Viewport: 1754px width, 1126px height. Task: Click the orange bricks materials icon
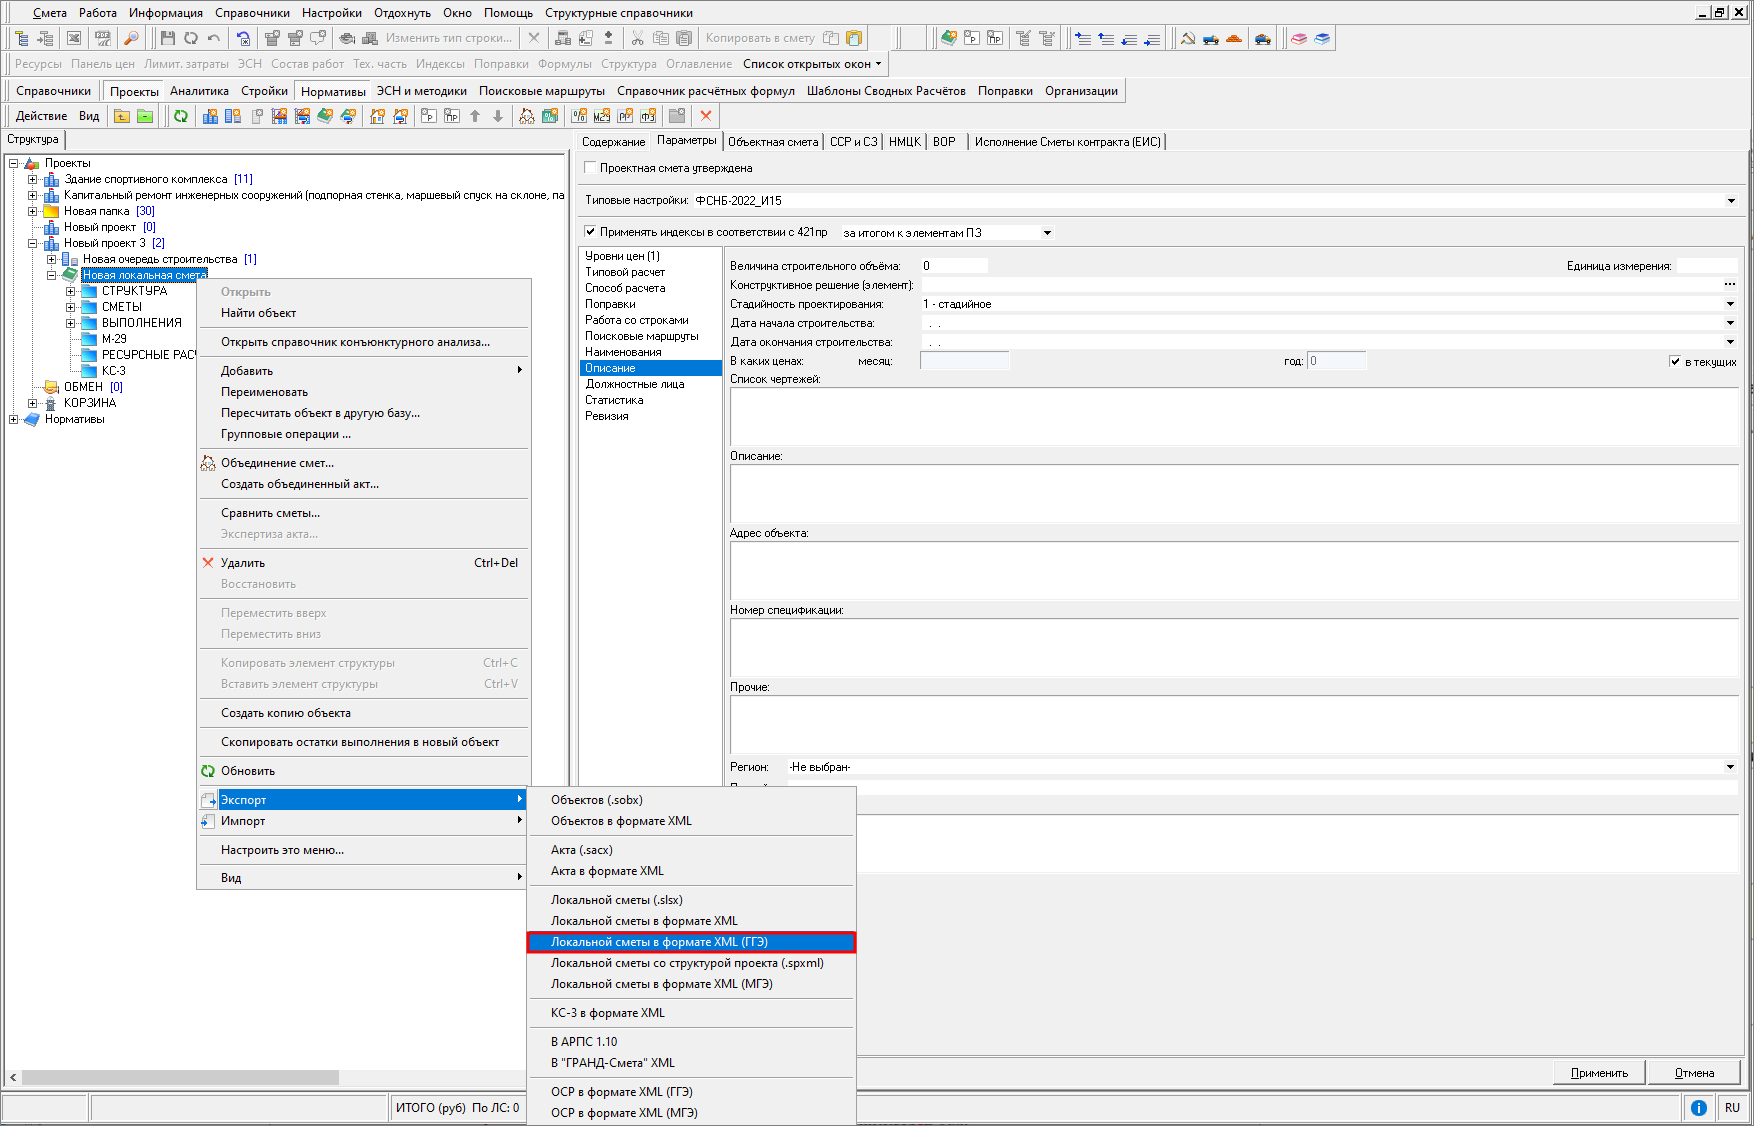1234,38
